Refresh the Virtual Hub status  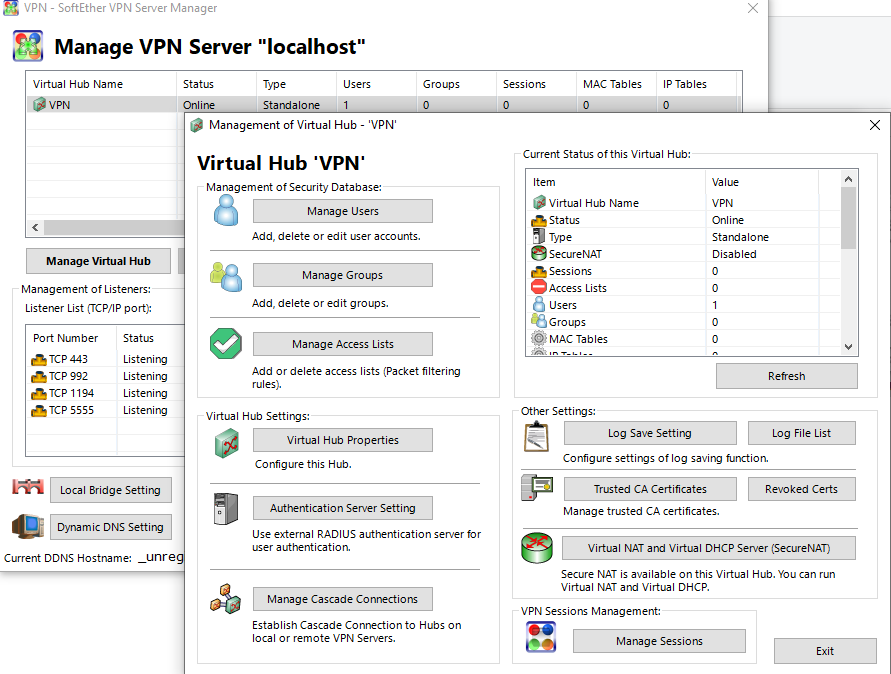pyautogui.click(x=786, y=376)
